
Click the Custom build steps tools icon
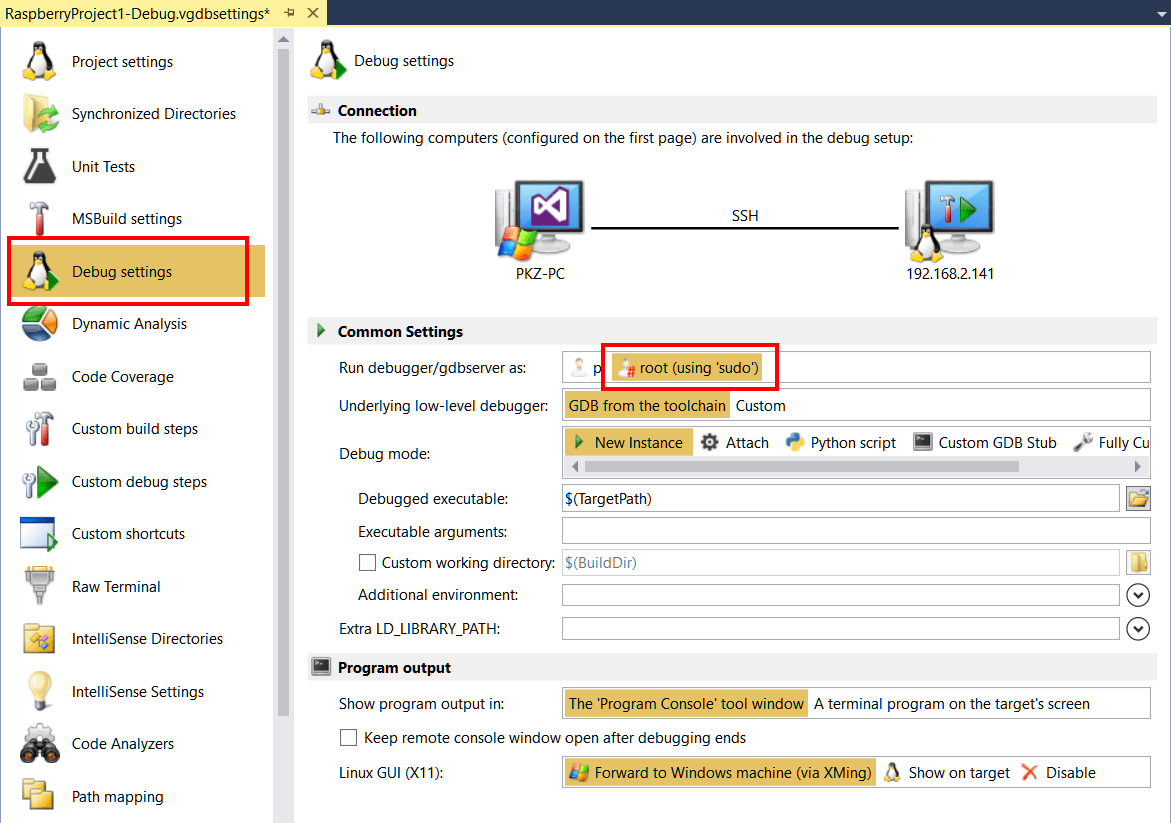pyautogui.click(x=39, y=429)
